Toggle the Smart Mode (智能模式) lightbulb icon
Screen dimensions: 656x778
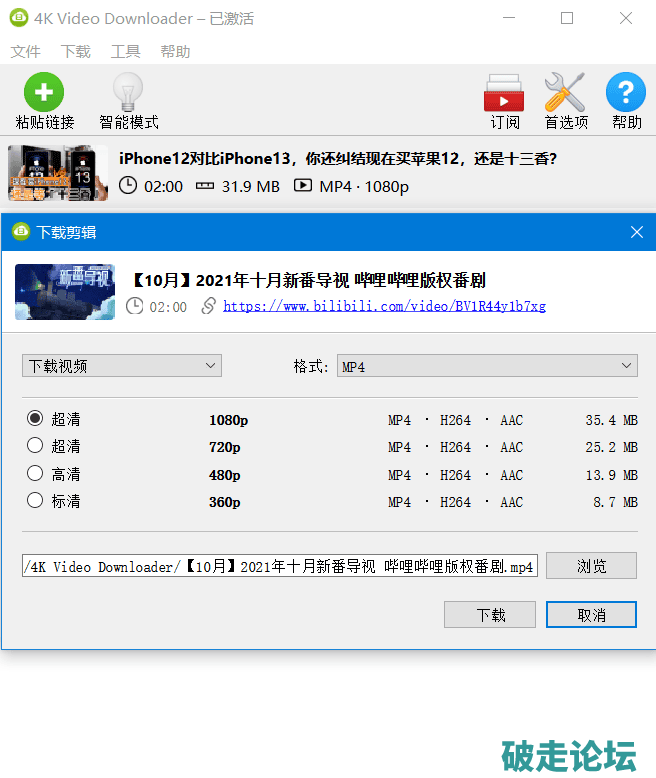[128, 94]
